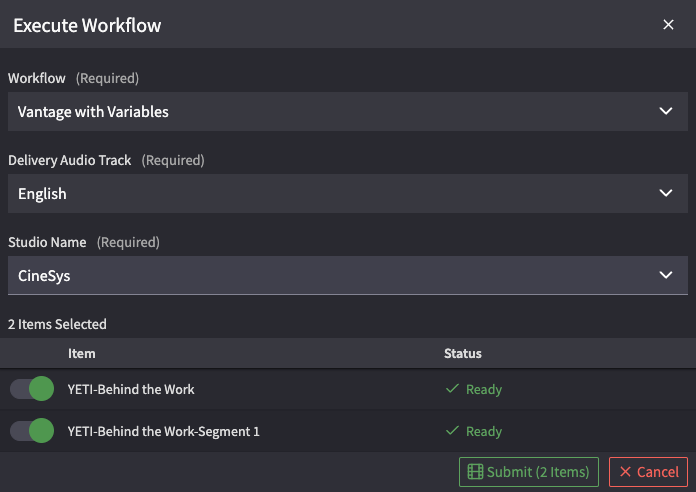Viewport: 696px width, 492px height.
Task: Disable the YETI-Behind the Work-Segment 1 switch
Action: (x=32, y=431)
